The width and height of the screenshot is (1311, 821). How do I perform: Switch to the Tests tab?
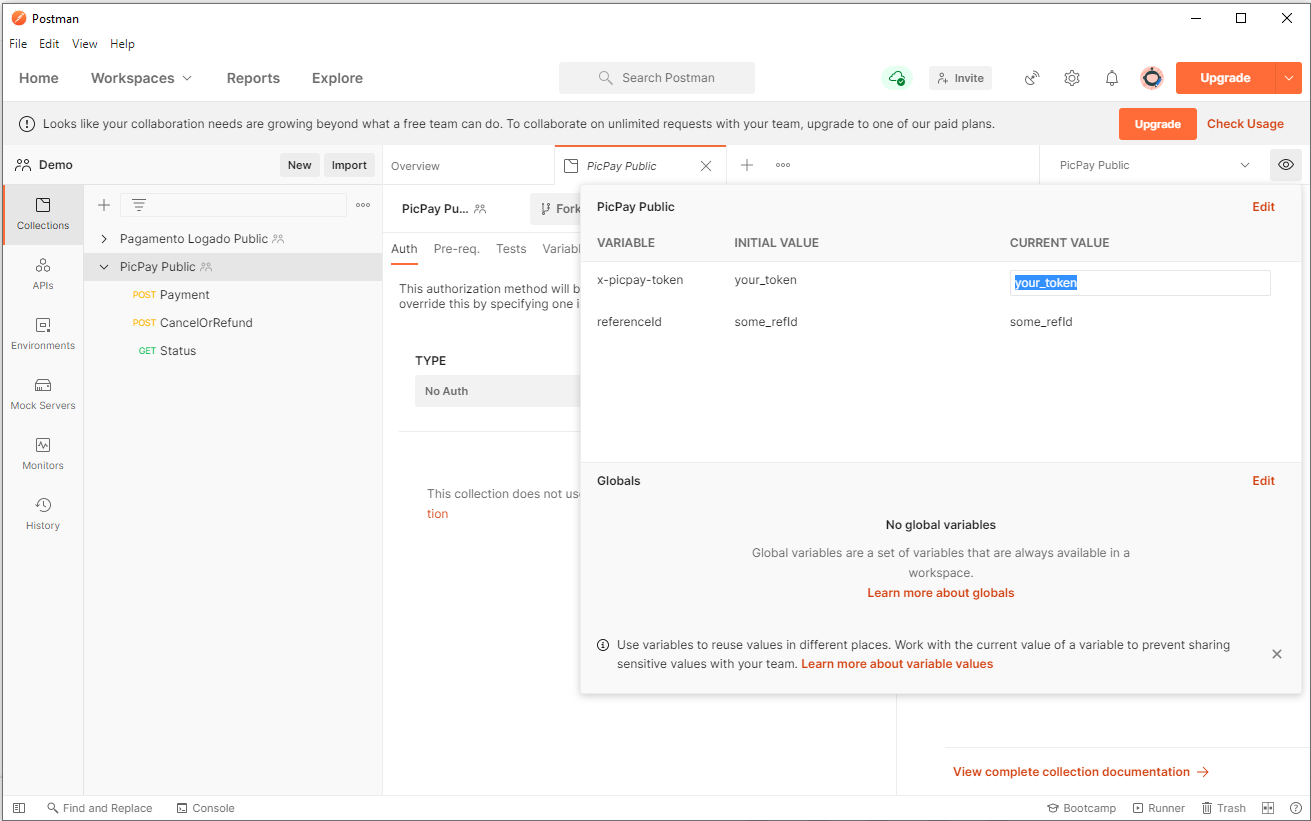511,249
